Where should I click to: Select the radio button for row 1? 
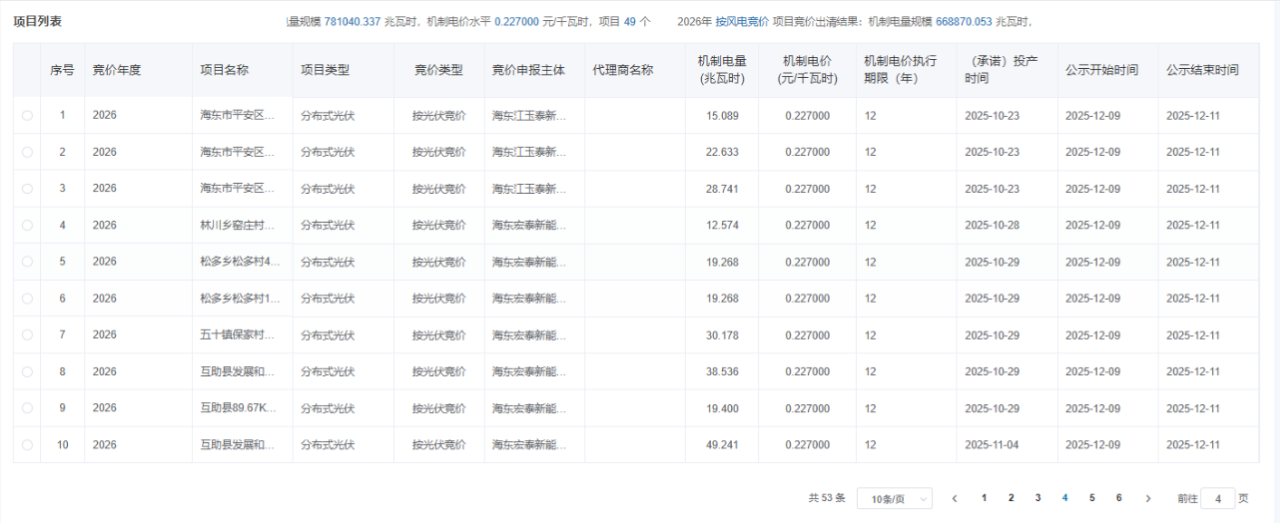(x=27, y=116)
